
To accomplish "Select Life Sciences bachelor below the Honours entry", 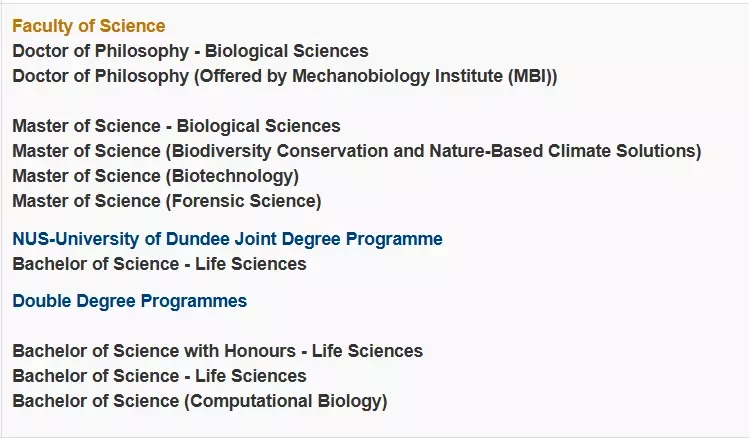I will coord(159,376).
